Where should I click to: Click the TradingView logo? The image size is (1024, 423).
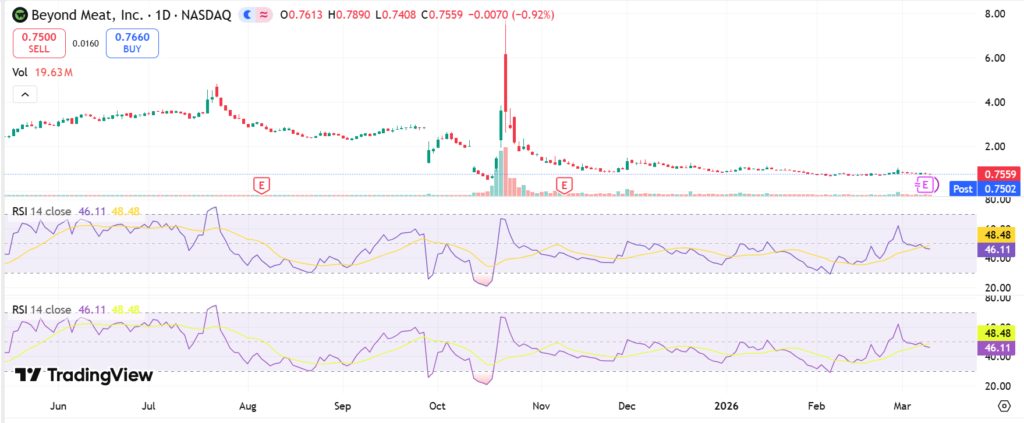(85, 375)
